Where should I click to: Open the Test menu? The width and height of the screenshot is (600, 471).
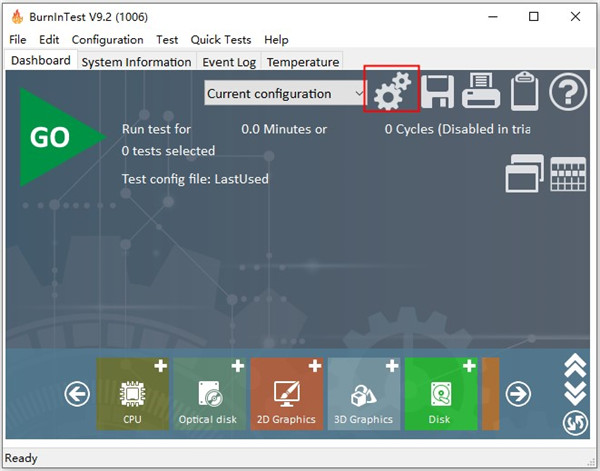coord(167,39)
